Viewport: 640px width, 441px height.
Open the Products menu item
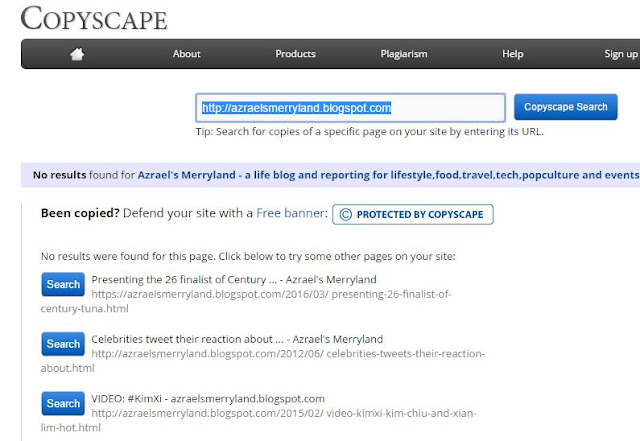(x=296, y=54)
